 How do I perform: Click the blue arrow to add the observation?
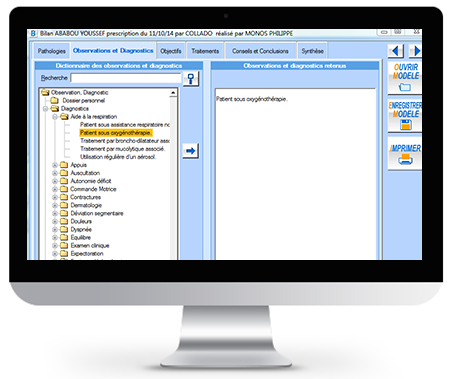(190, 151)
